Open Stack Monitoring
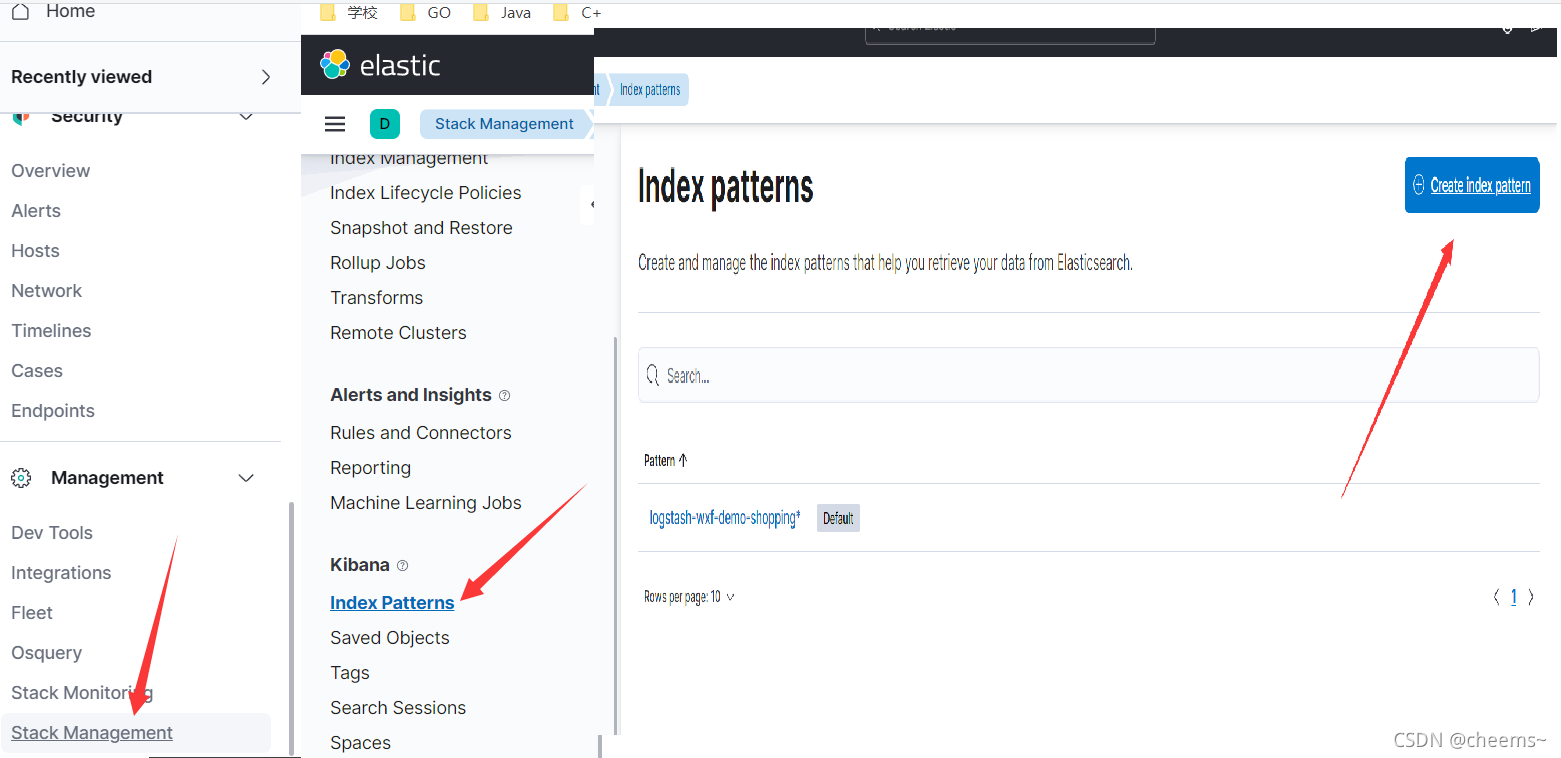The width and height of the screenshot is (1561, 758). 82,693
